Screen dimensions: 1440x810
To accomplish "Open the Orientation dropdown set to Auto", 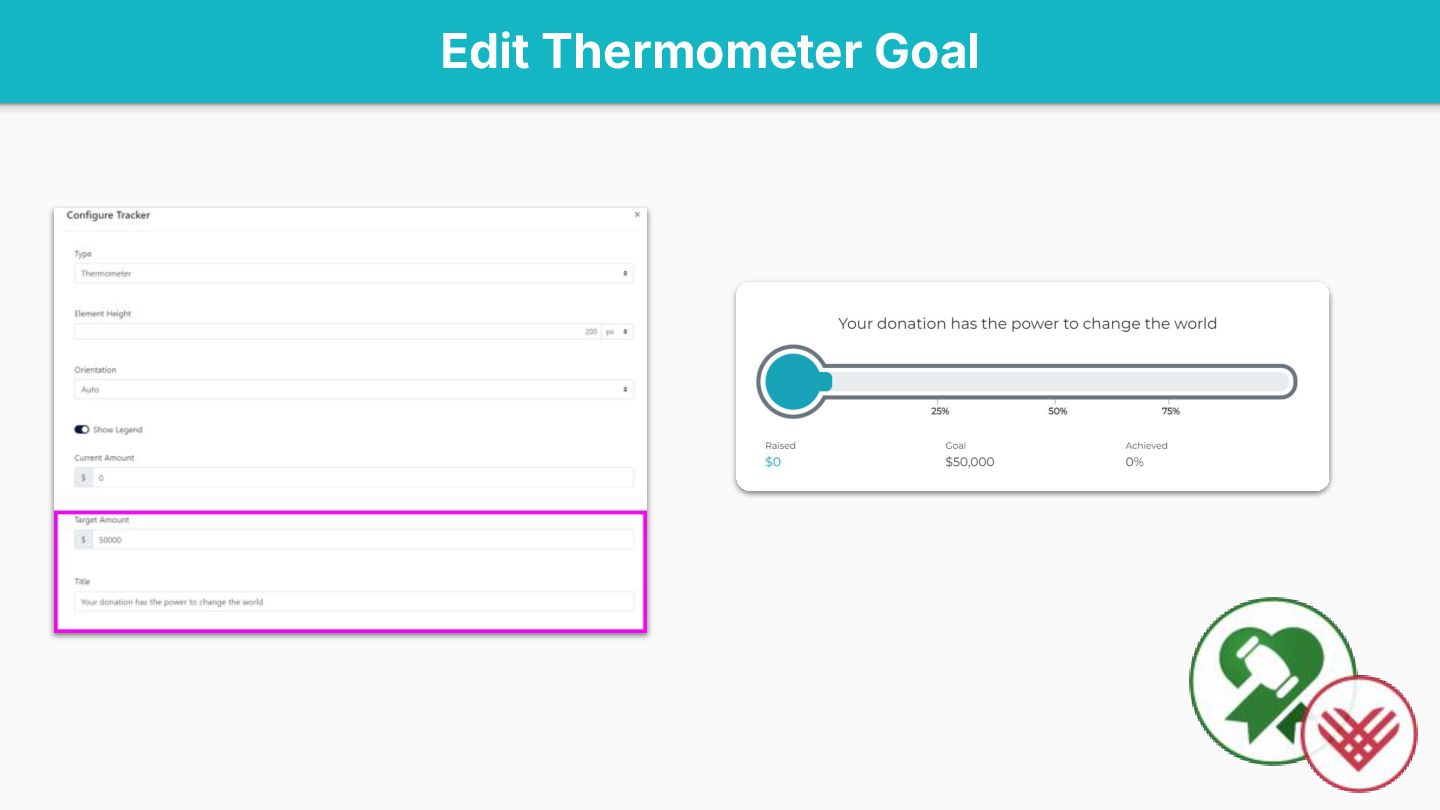I will coord(354,389).
